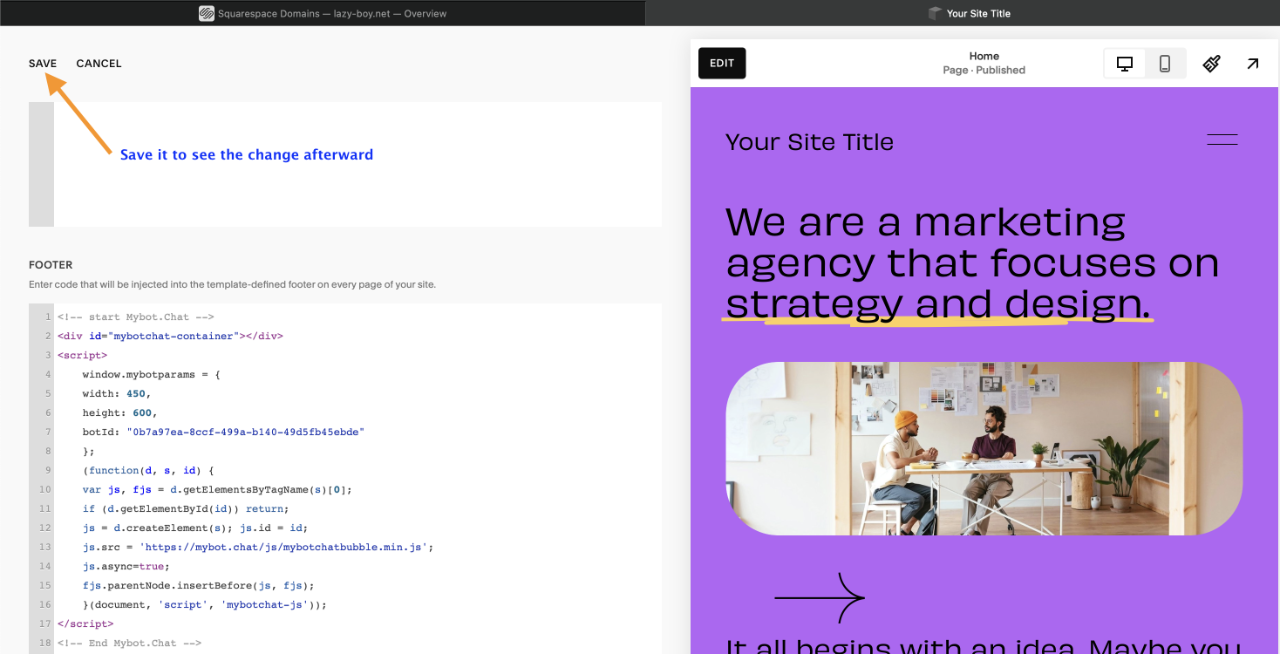Open the site's hamburger menu icon
The image size is (1280, 654).
(1222, 140)
